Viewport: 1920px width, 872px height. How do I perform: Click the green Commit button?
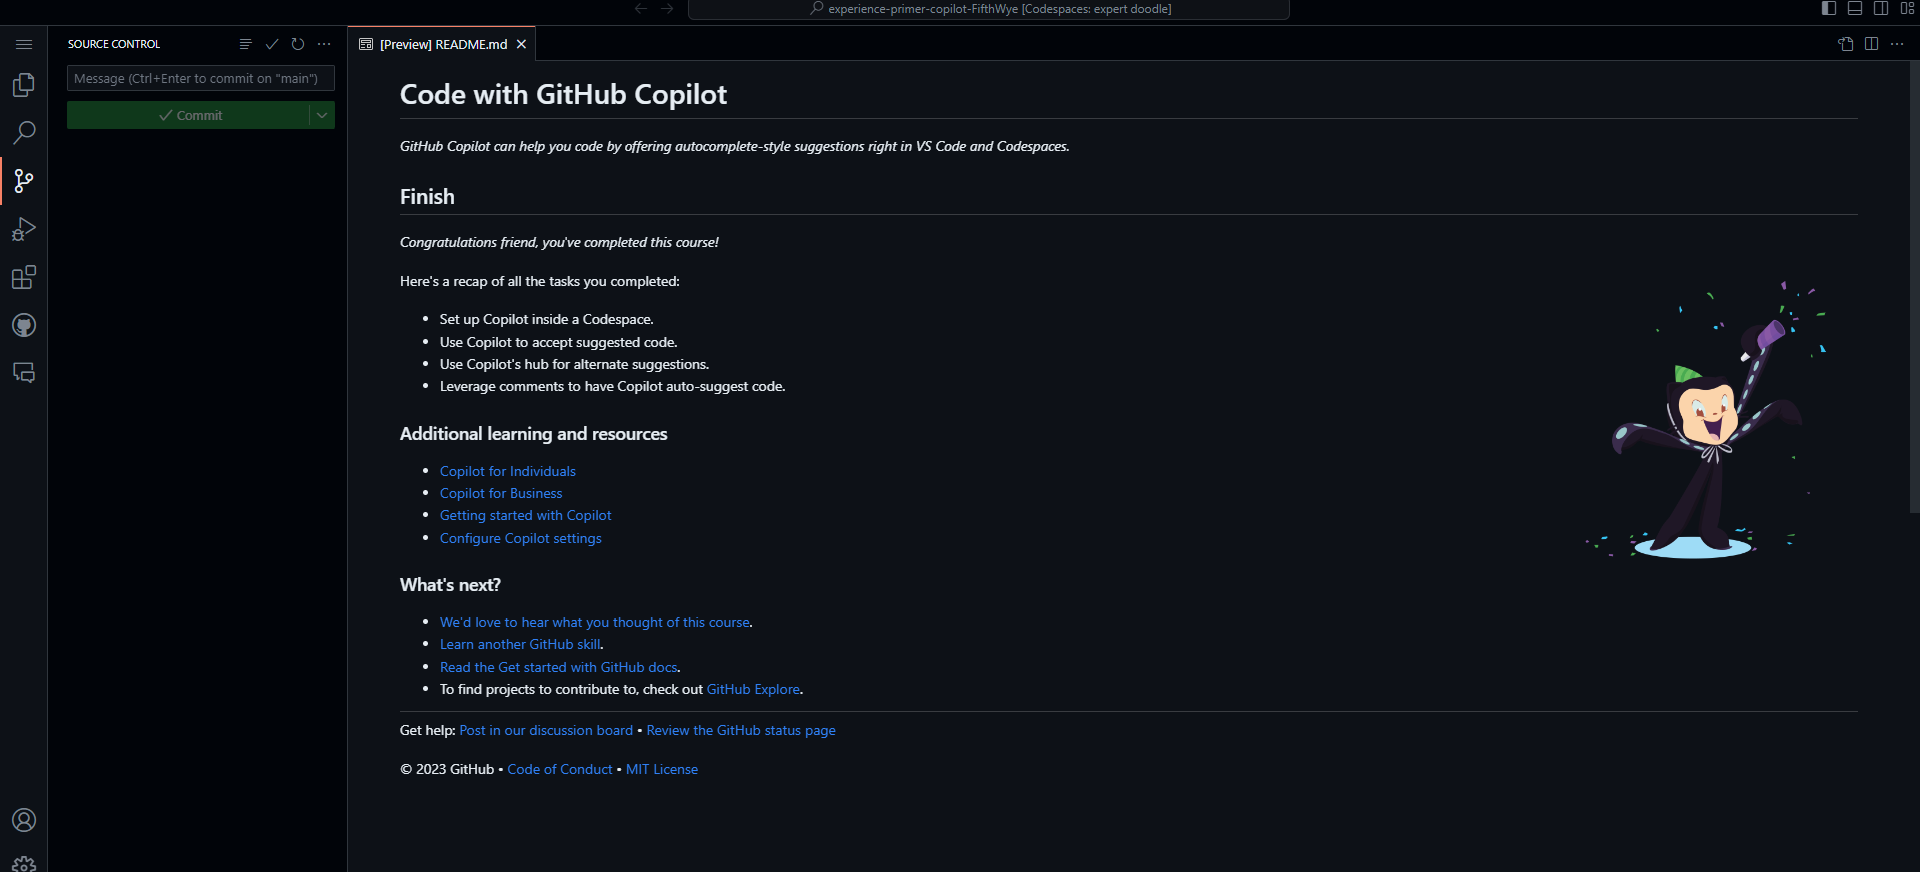pyautogui.click(x=188, y=115)
